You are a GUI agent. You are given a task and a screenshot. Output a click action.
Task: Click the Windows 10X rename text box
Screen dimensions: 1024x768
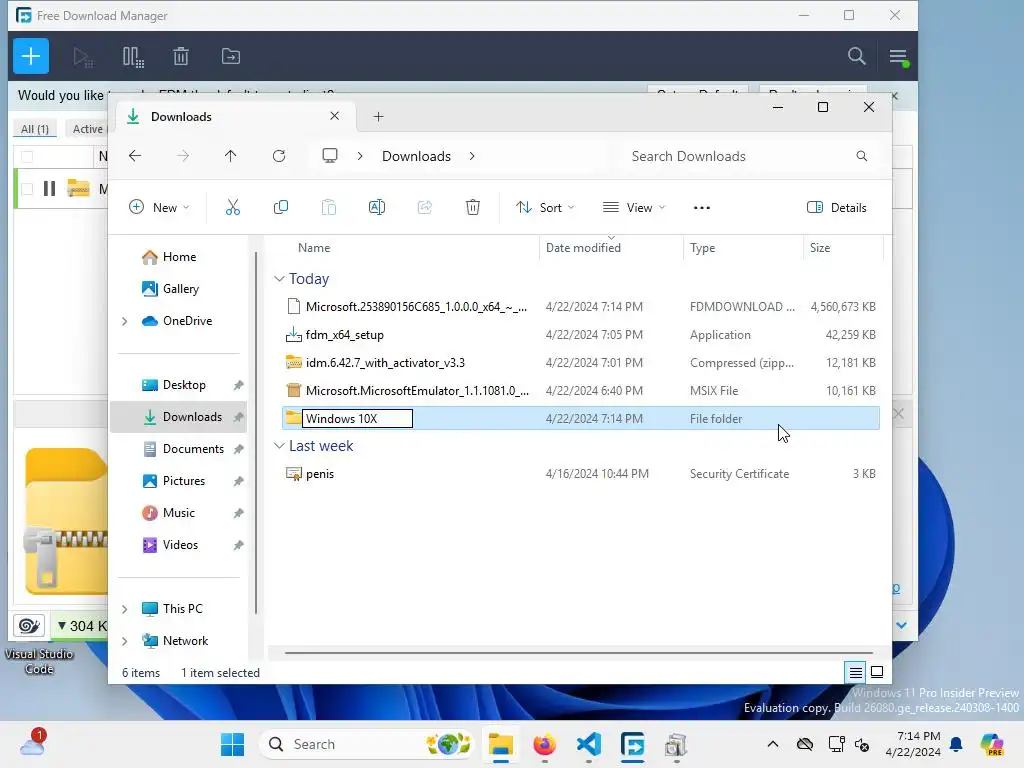click(357, 419)
